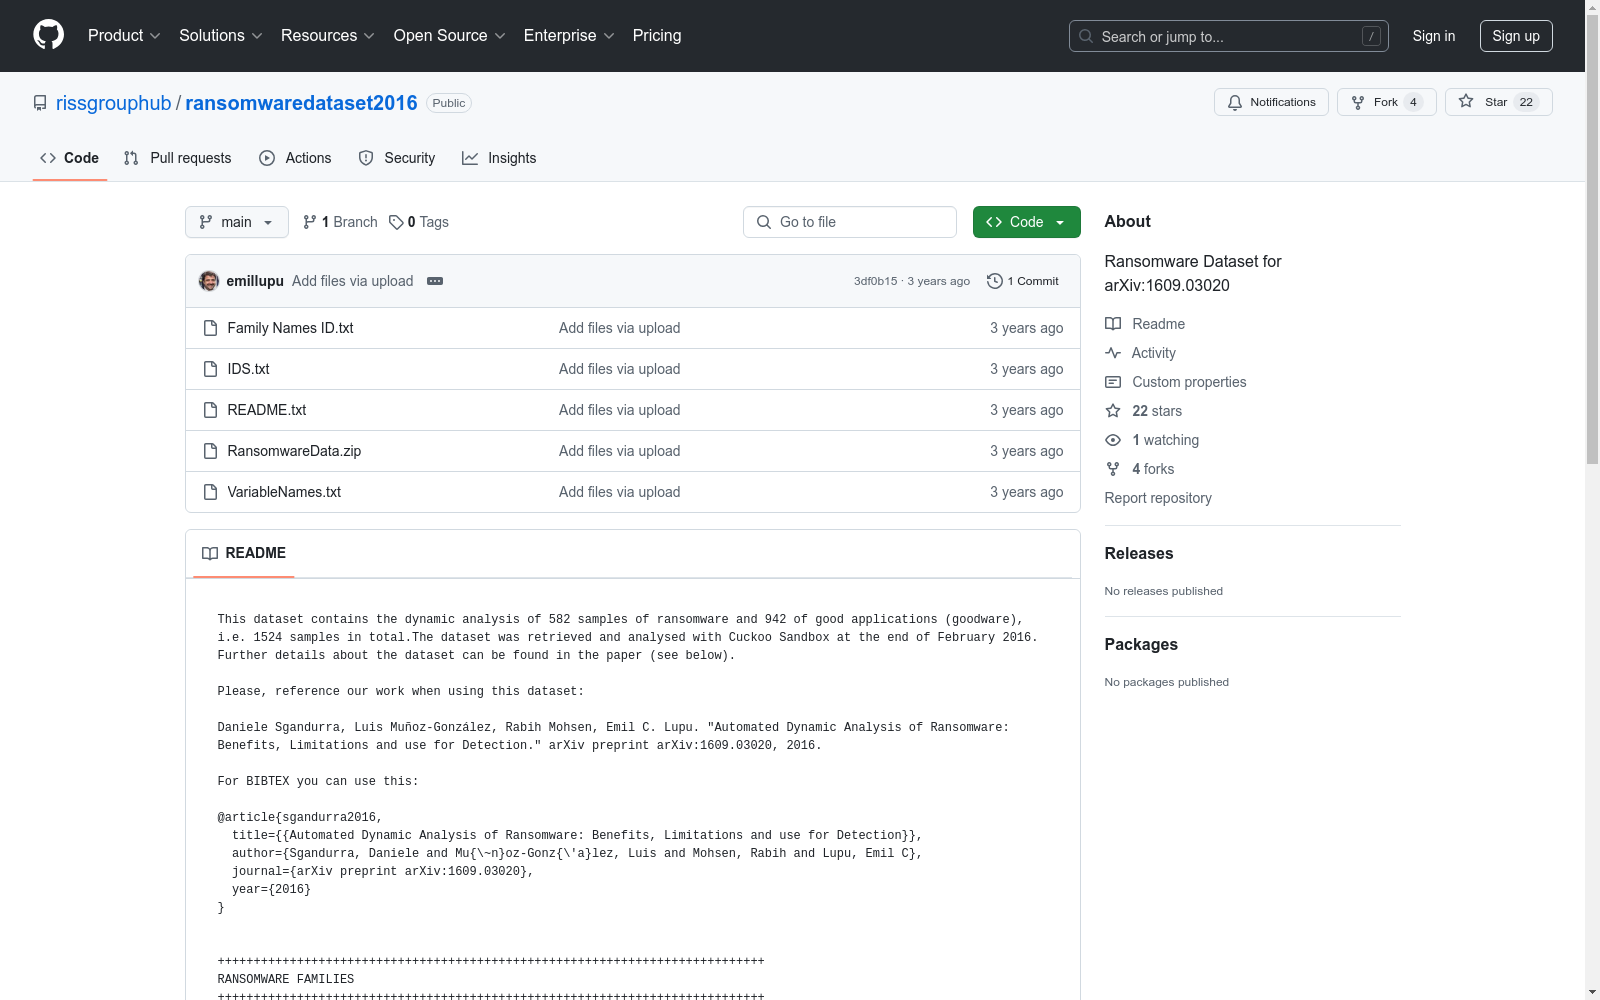Open the ransomwaredataset2016 repository link
1600x1000 pixels.
pyautogui.click(x=301, y=103)
